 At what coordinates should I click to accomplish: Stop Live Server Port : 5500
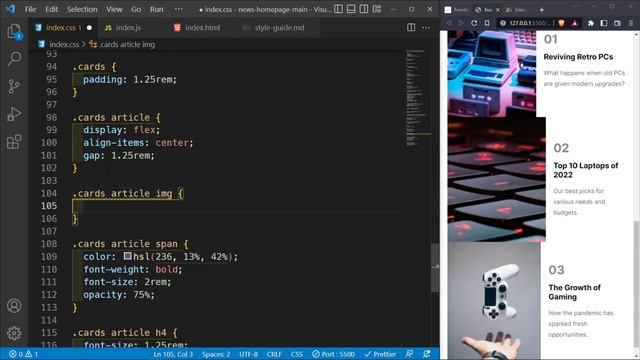333,354
